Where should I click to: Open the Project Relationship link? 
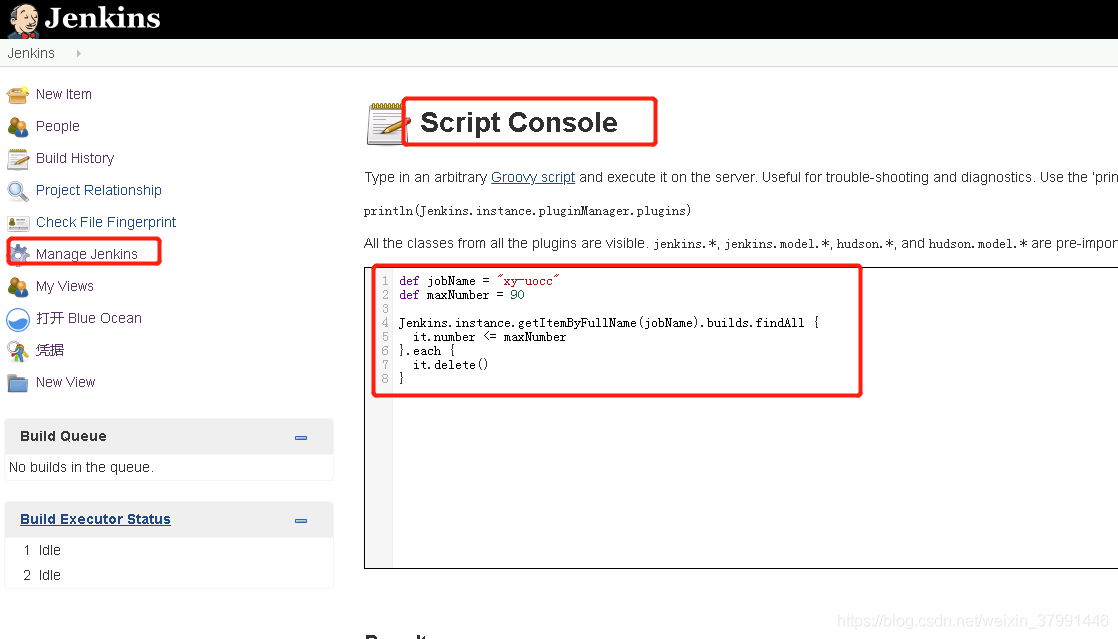click(98, 190)
